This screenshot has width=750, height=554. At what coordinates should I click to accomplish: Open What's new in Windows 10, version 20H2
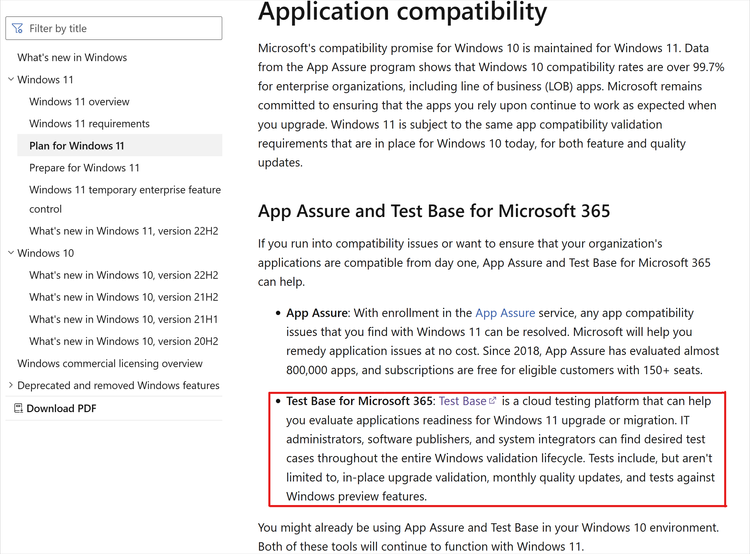point(123,341)
